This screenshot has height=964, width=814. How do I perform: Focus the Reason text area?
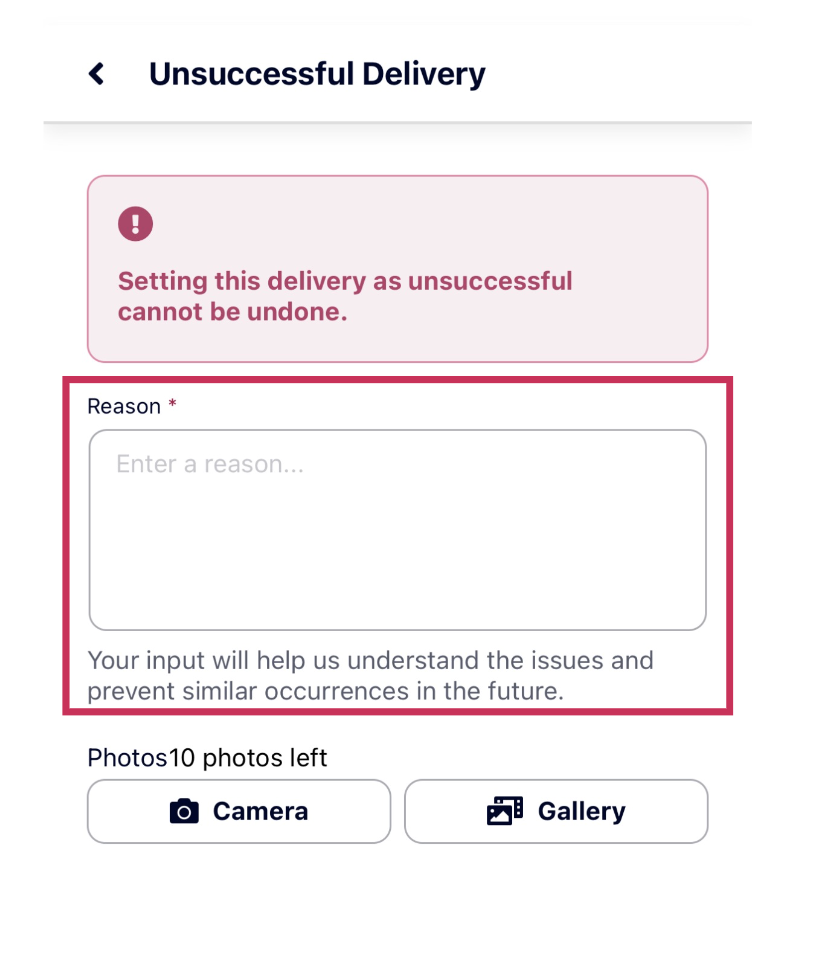coord(398,530)
